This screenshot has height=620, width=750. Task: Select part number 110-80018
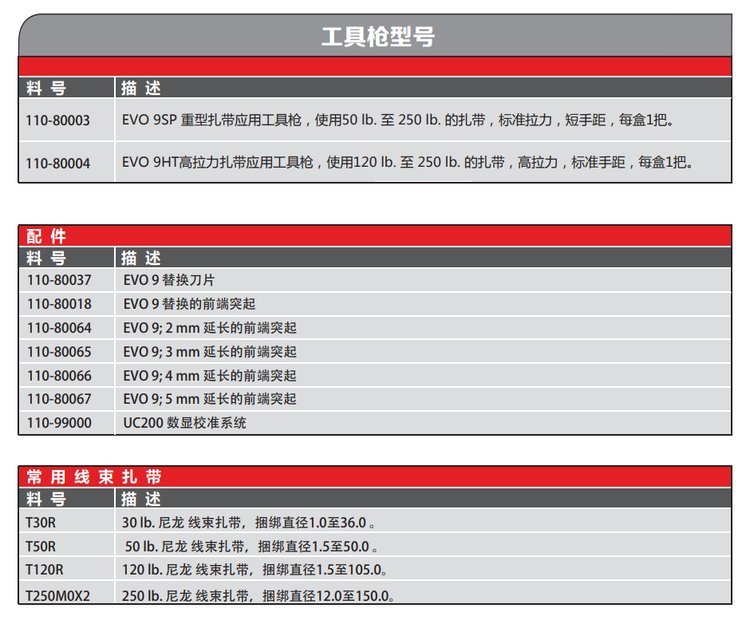(59, 304)
